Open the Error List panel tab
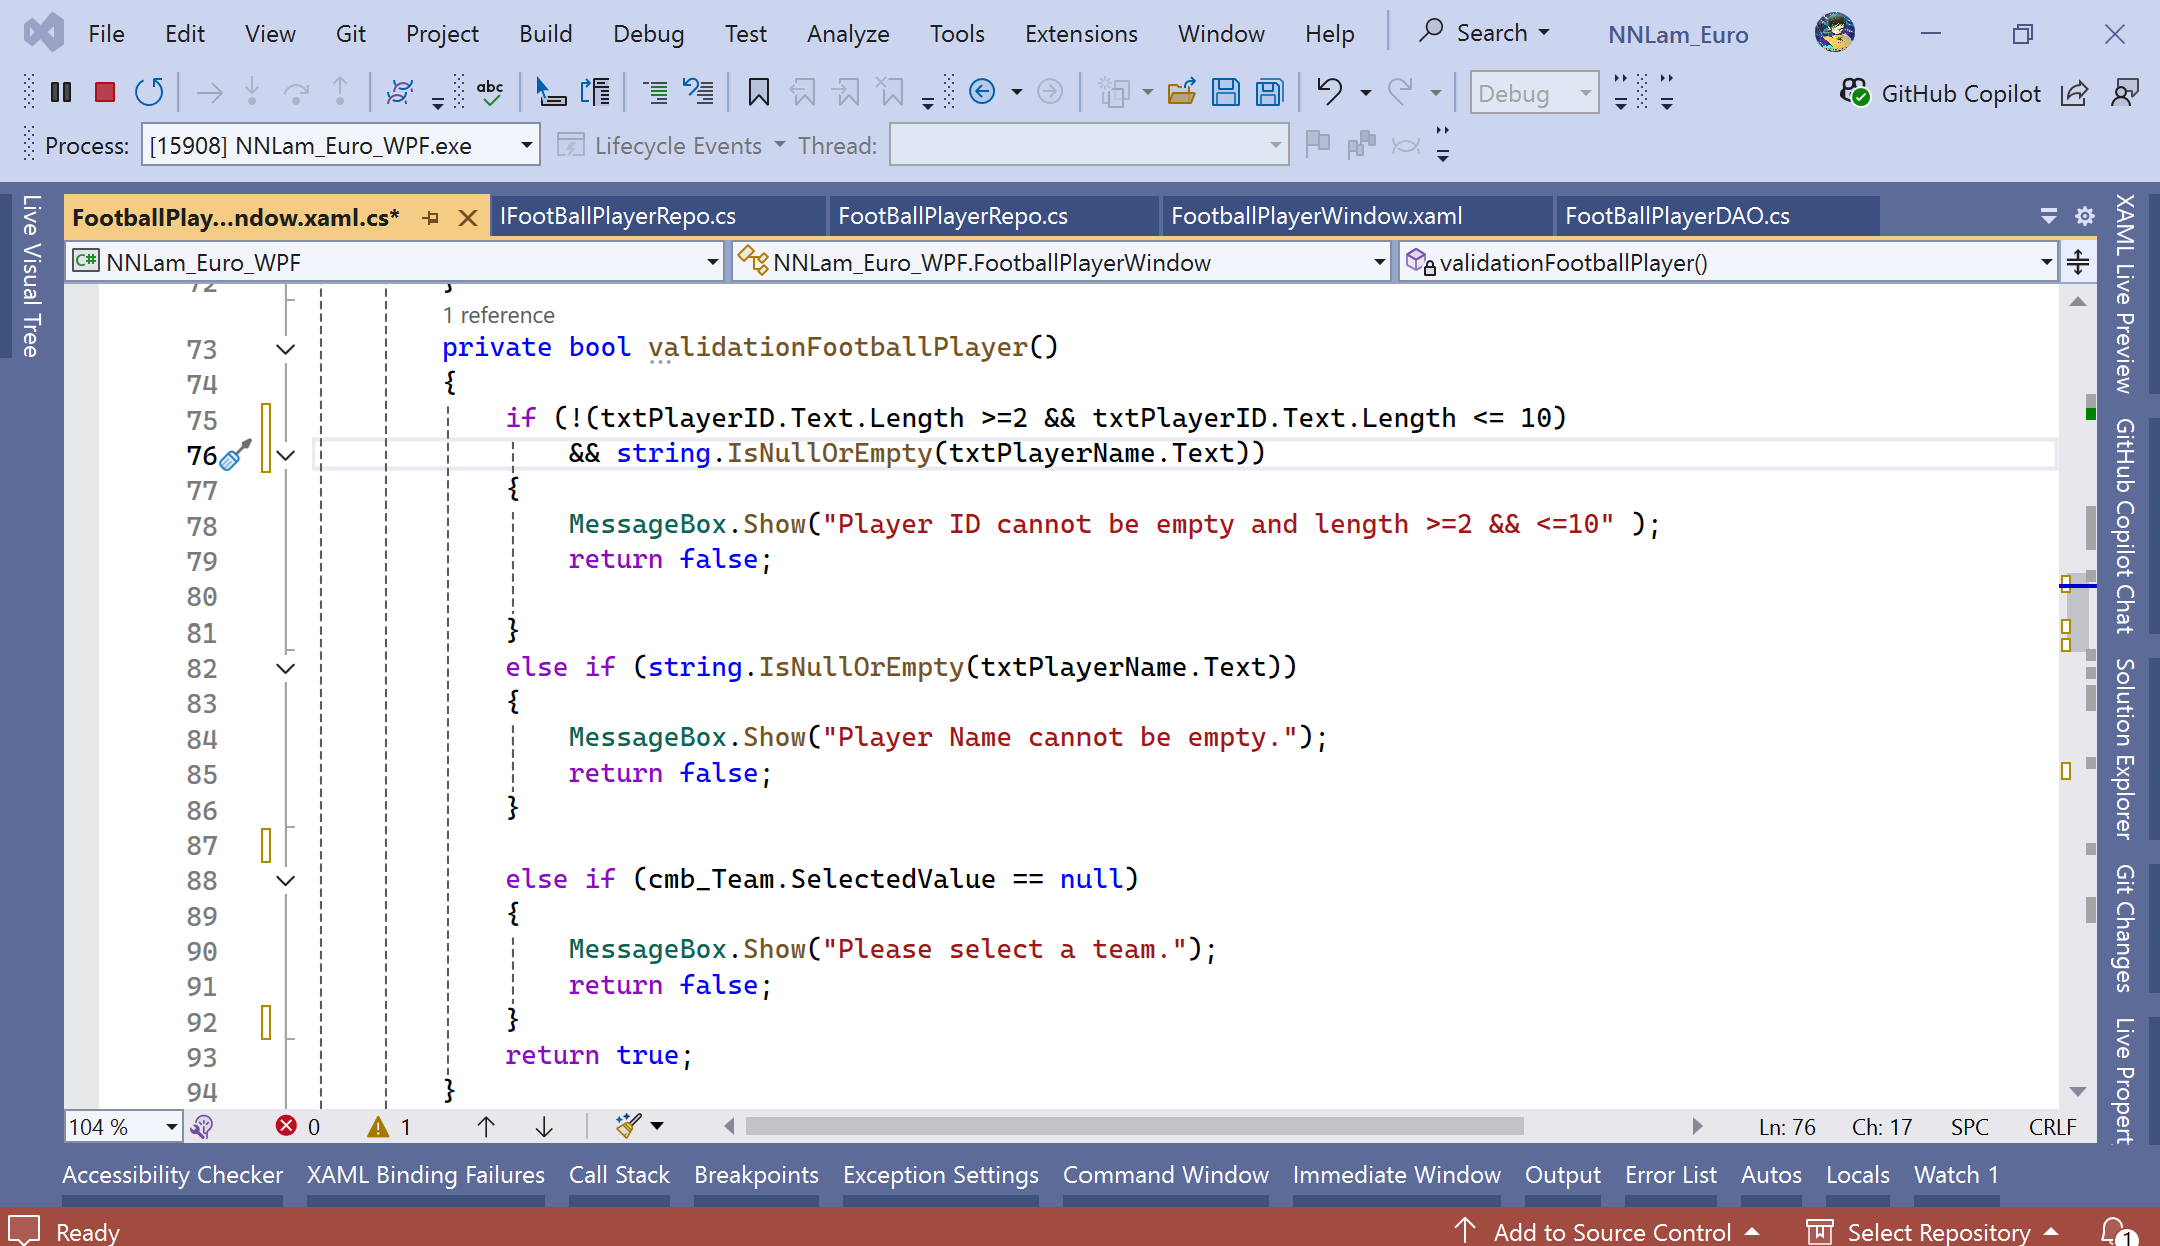 pyautogui.click(x=1671, y=1175)
